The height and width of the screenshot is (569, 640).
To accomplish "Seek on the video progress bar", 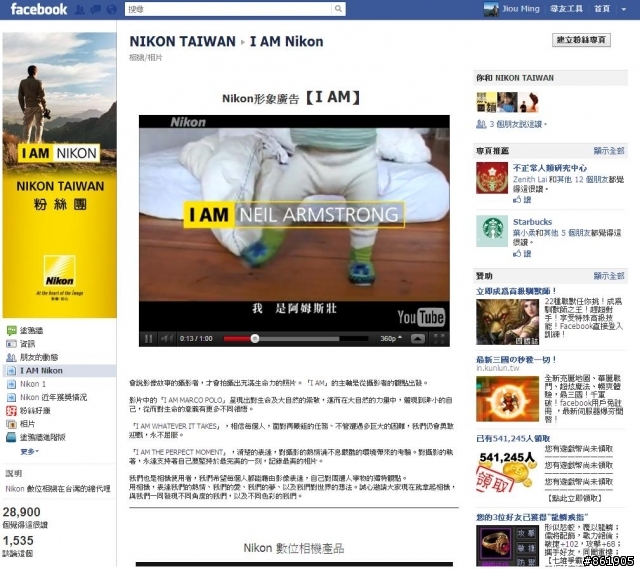I will click(296, 338).
